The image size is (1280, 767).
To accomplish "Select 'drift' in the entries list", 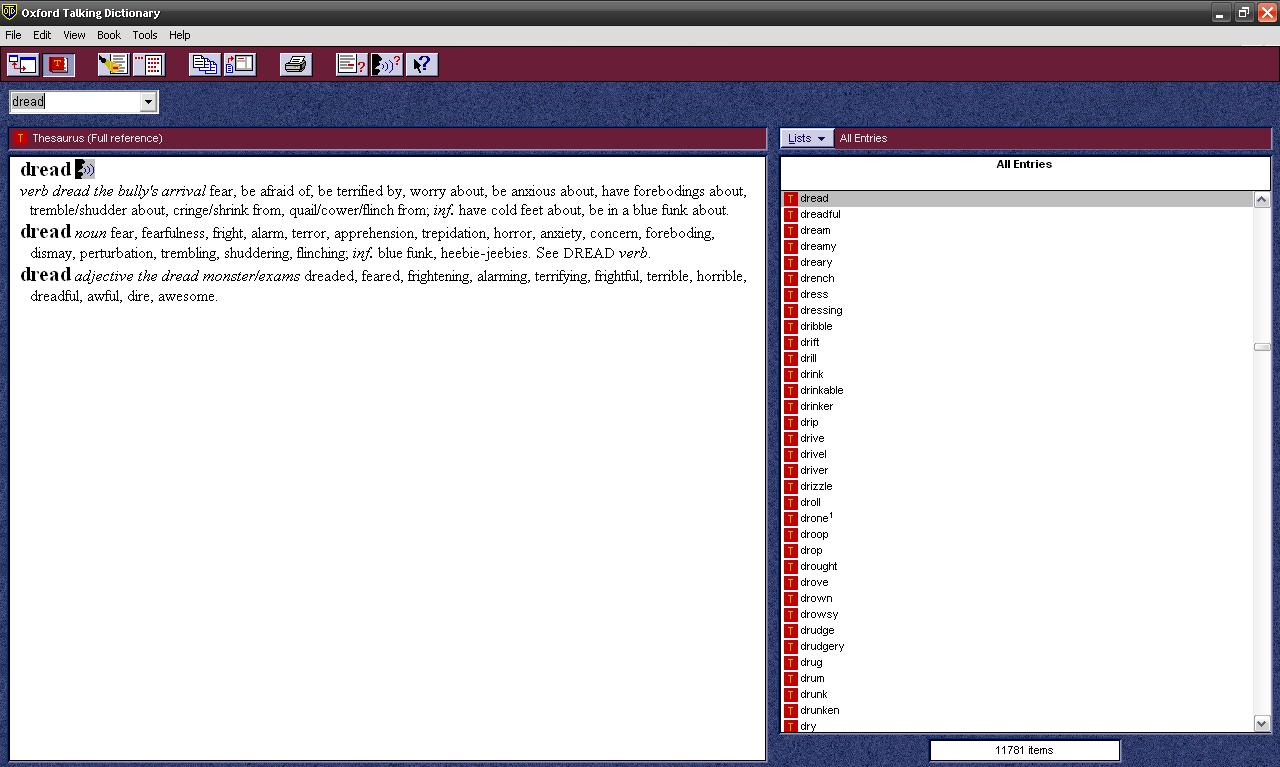I will coord(810,342).
